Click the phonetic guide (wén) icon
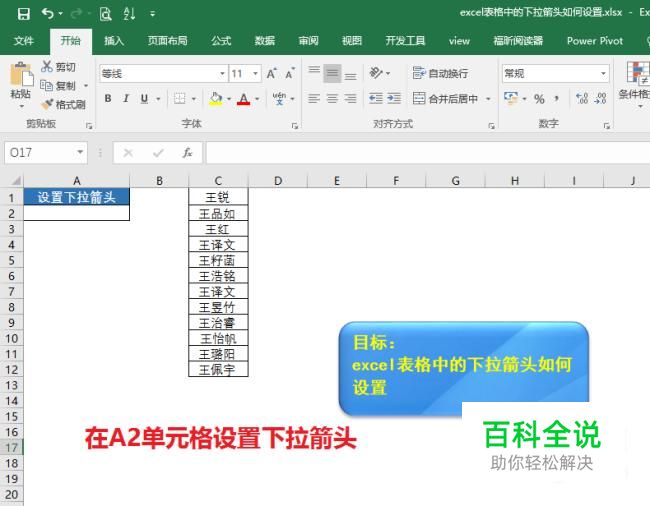Image resolution: width=650 pixels, height=506 pixels. (x=279, y=99)
